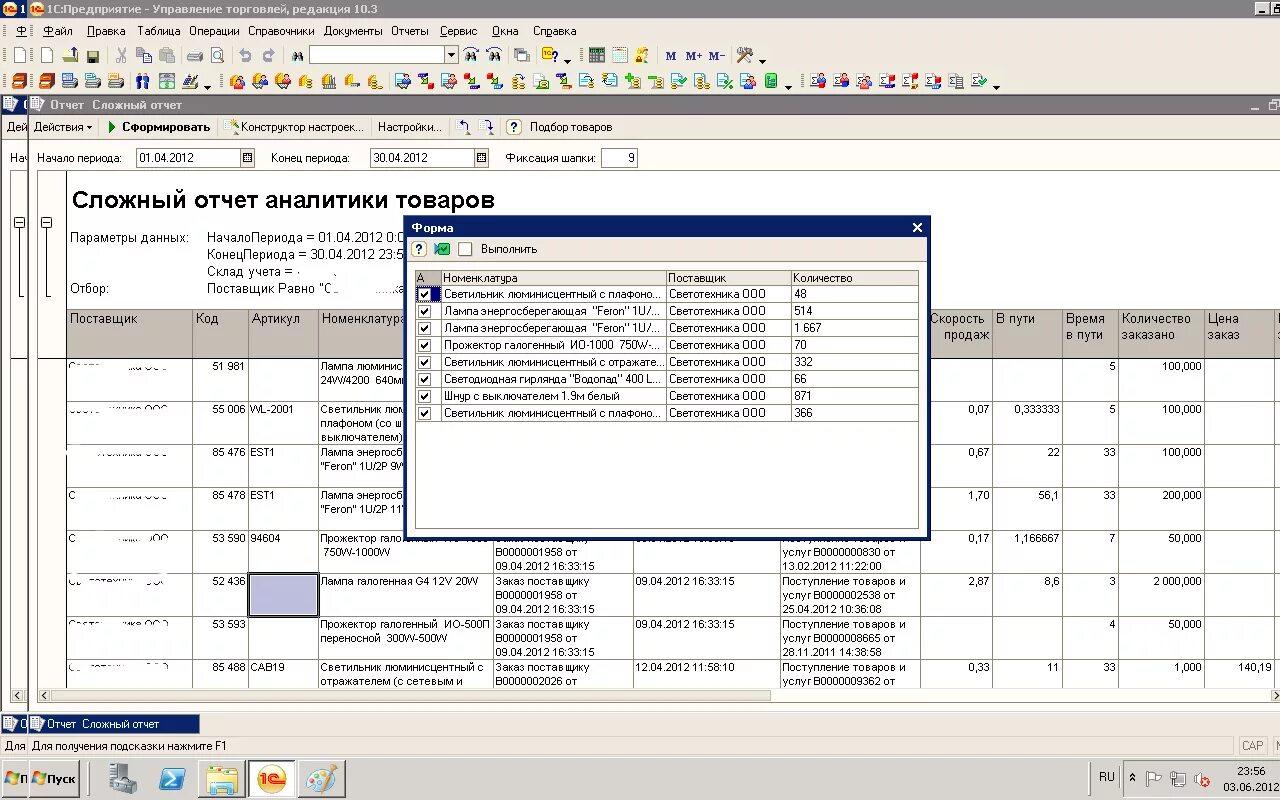Click the Print printer icon

pyautogui.click(x=195, y=56)
